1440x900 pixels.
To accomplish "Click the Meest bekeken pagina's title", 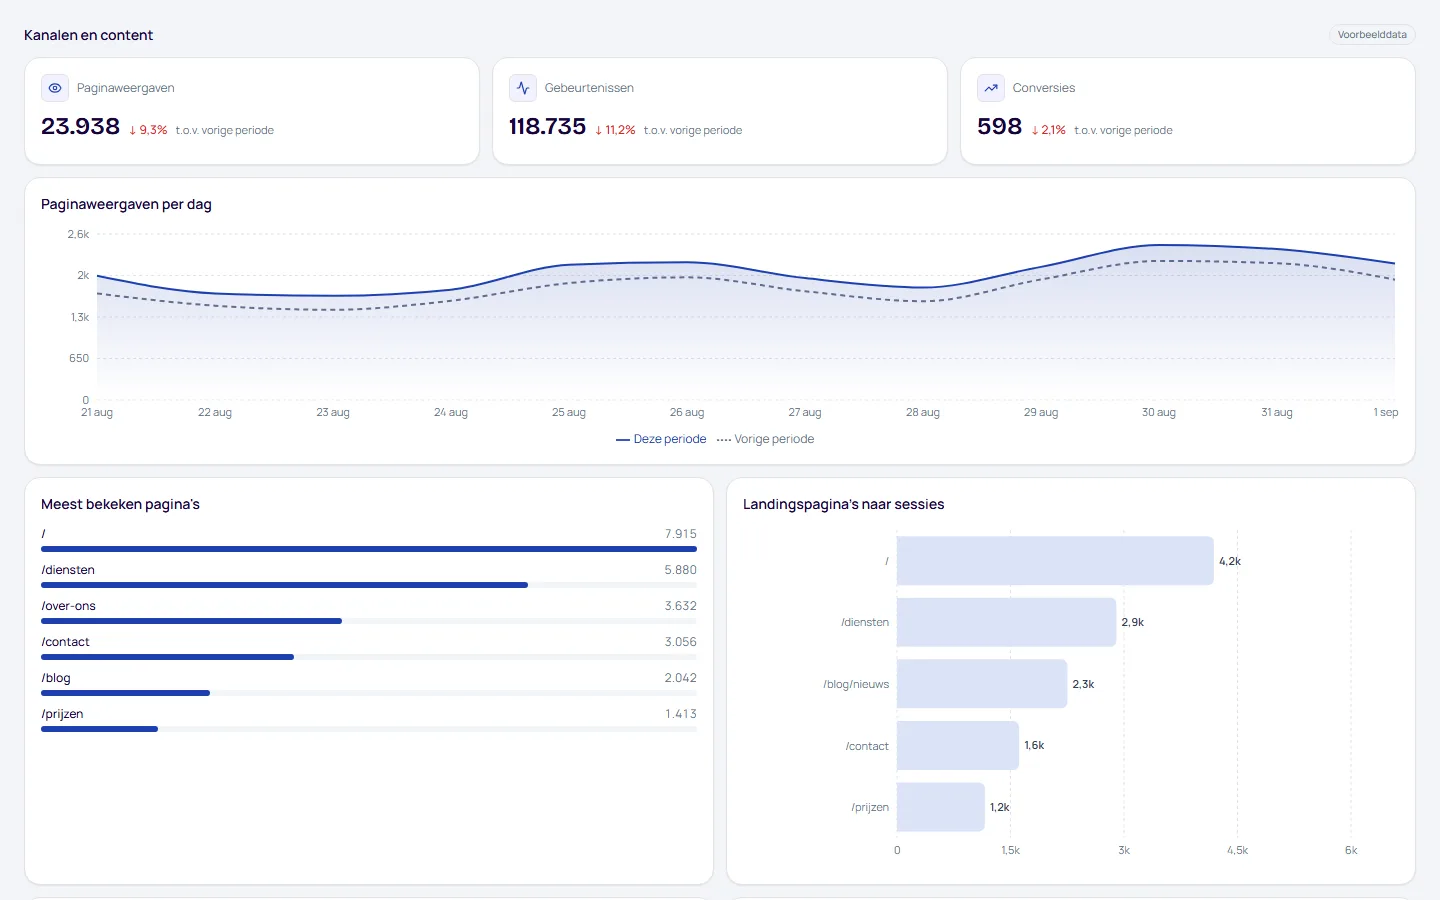I will pyautogui.click(x=120, y=504).
